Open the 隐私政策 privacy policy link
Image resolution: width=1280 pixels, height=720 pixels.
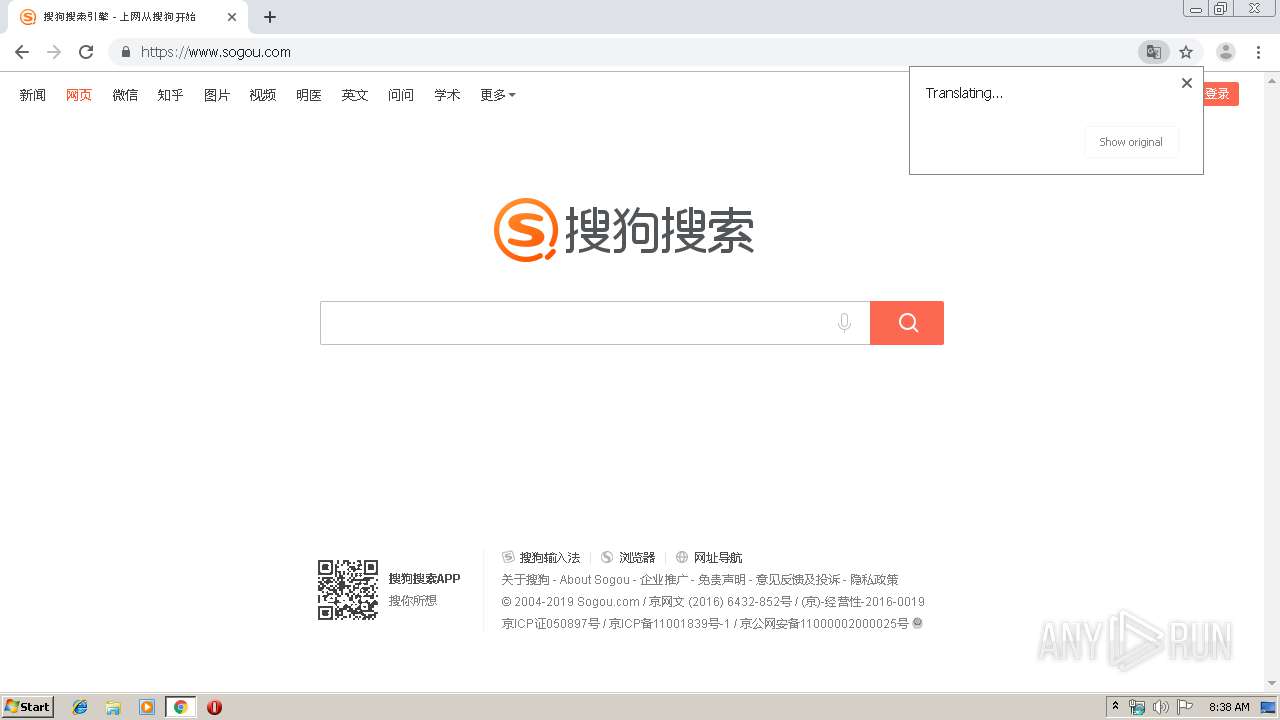pyautogui.click(x=874, y=580)
